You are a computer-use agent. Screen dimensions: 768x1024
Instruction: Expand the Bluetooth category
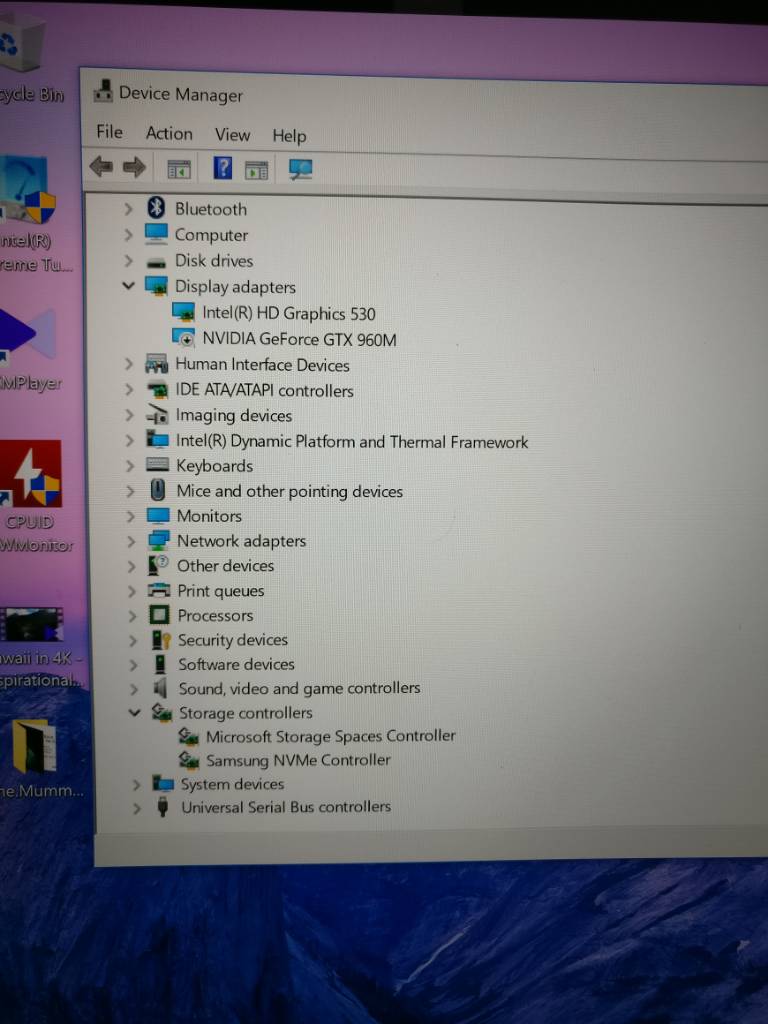coord(129,209)
